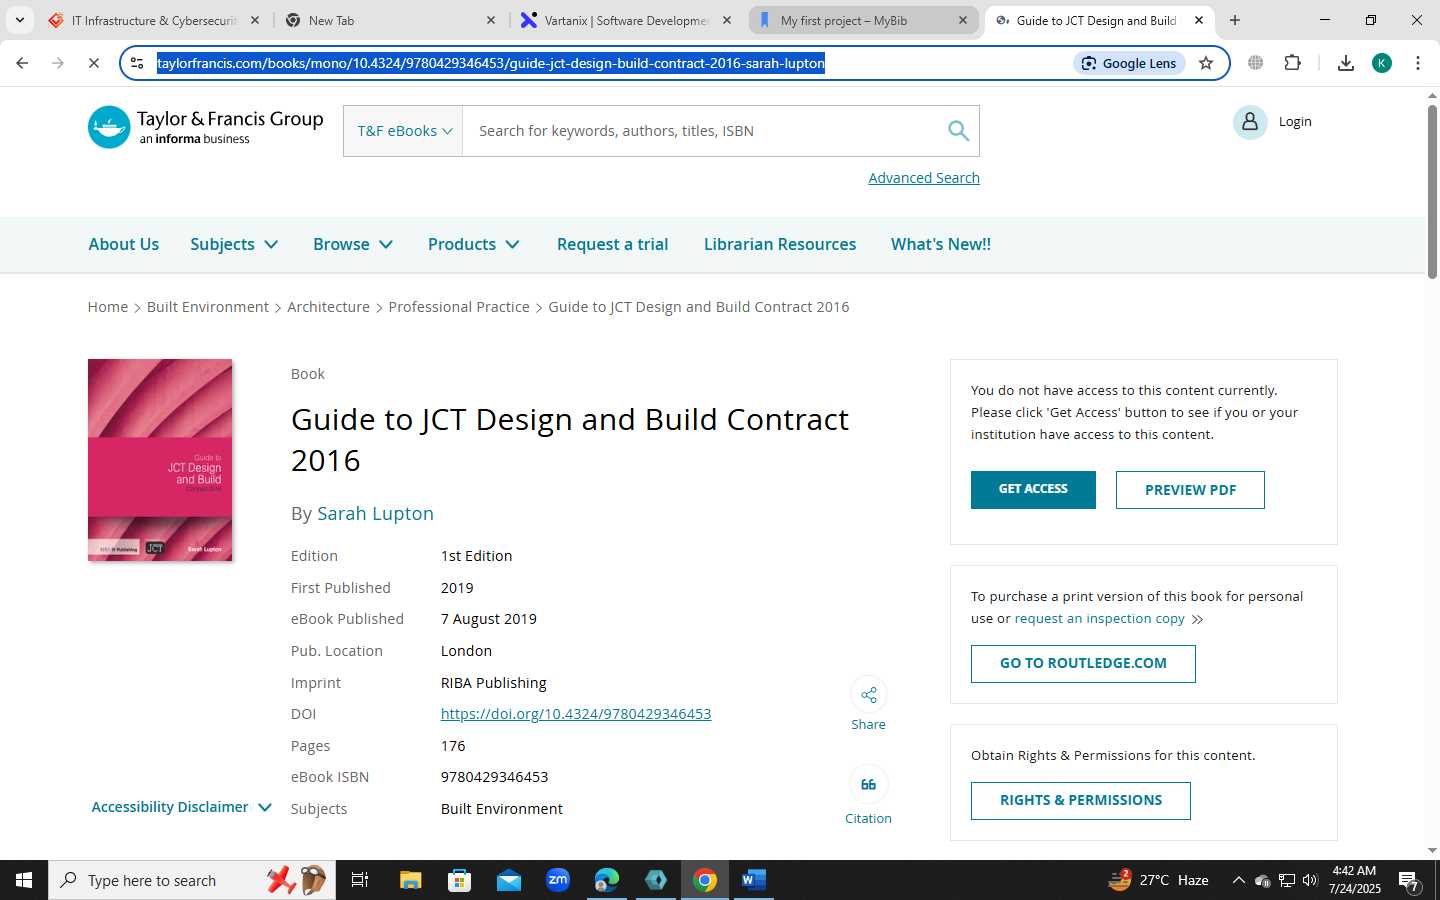Open the weather 27°C Haze widget
Image resolution: width=1440 pixels, height=900 pixels.
[1159, 880]
